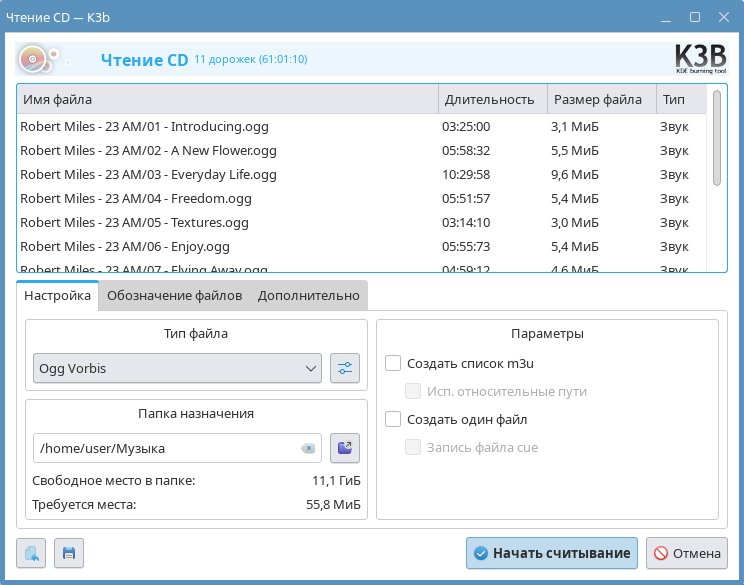Open encoder settings next to Ogg Vorbis

(345, 369)
